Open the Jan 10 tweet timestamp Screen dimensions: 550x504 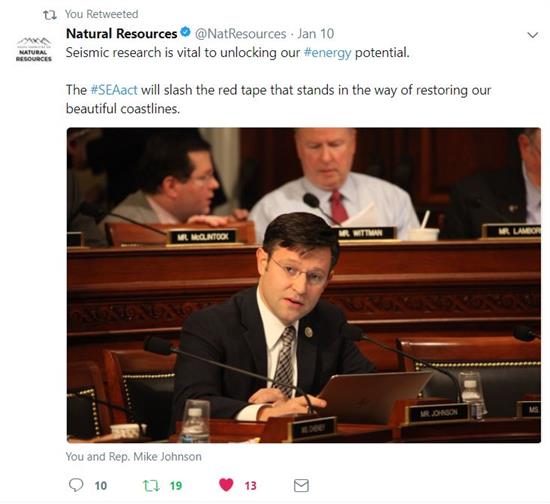click(316, 34)
